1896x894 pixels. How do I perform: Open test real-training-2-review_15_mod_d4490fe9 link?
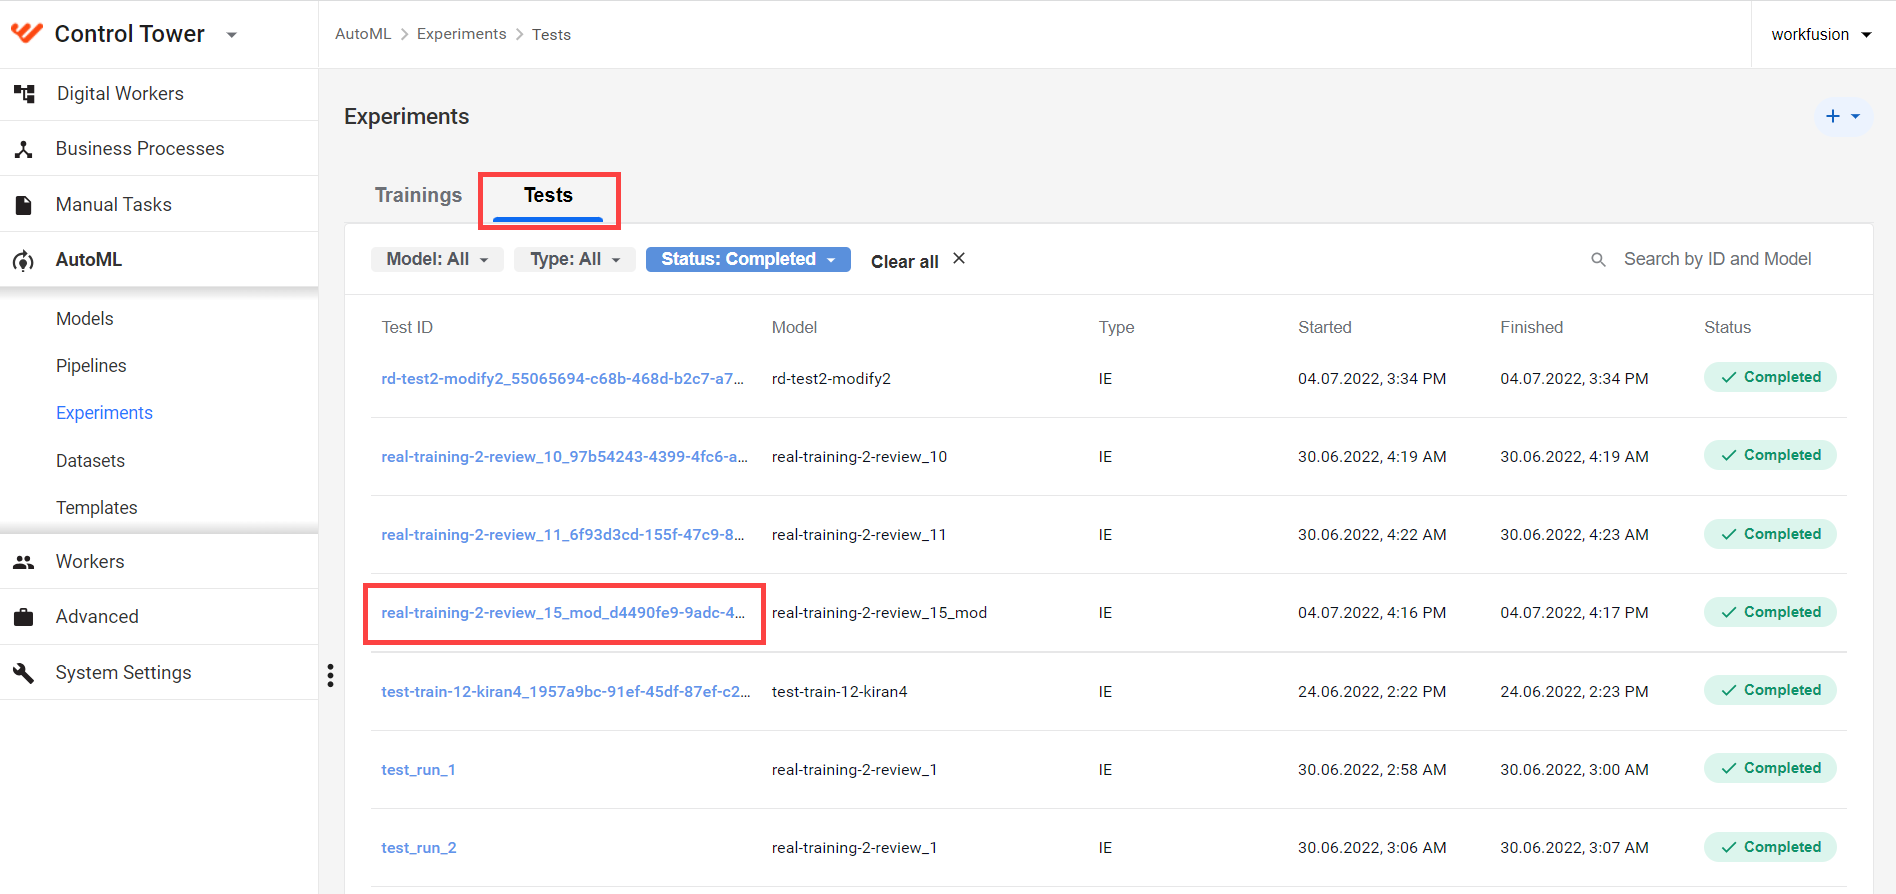[x=563, y=613]
